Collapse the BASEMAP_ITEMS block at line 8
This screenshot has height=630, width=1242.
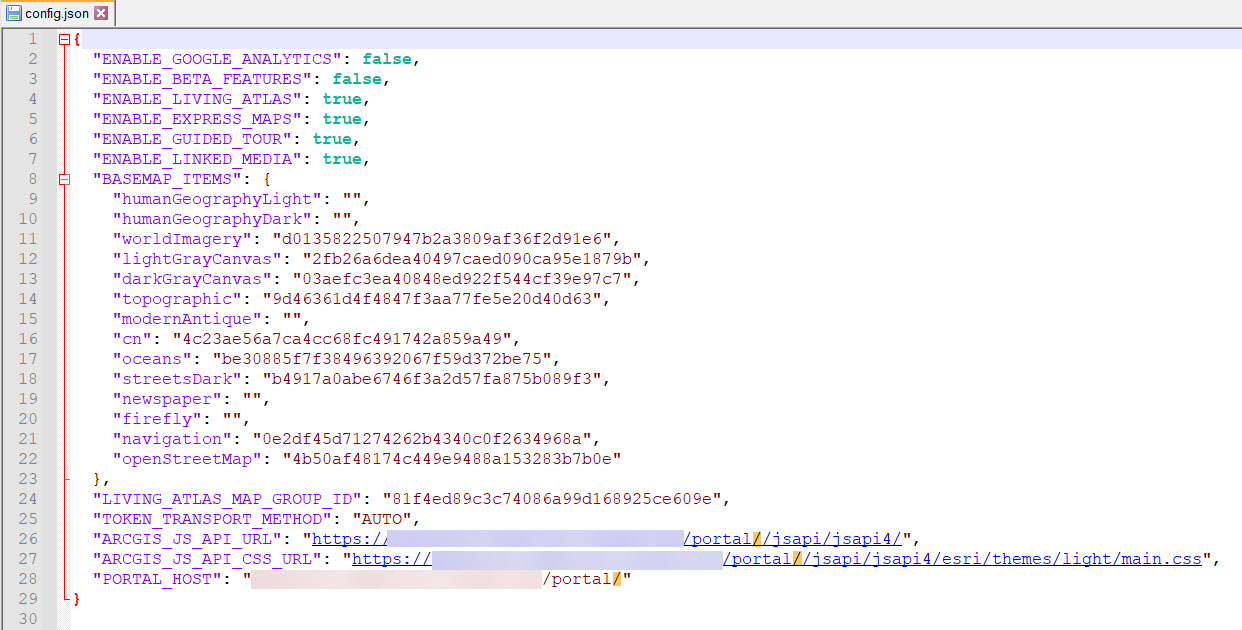pyautogui.click(x=64, y=178)
